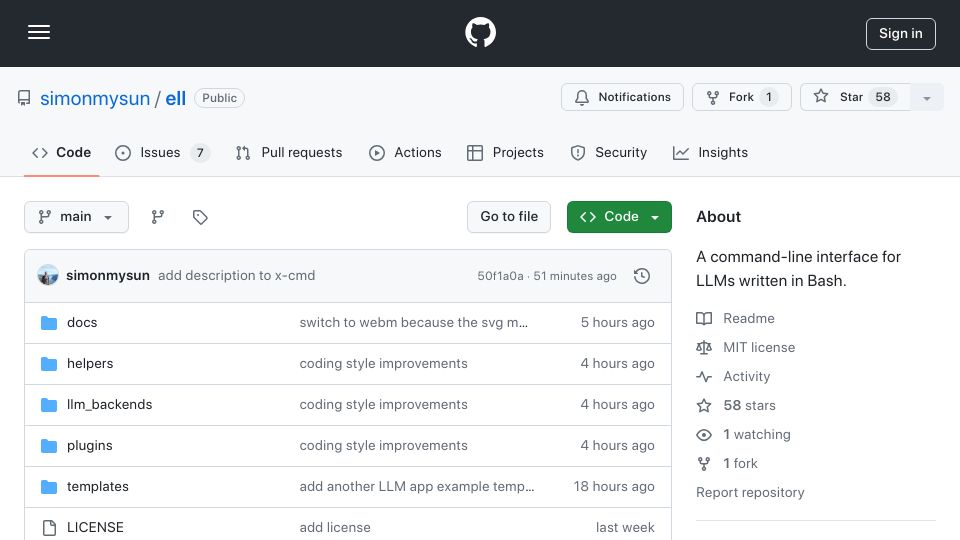Open the helpers folder
960x540 pixels.
click(90, 364)
